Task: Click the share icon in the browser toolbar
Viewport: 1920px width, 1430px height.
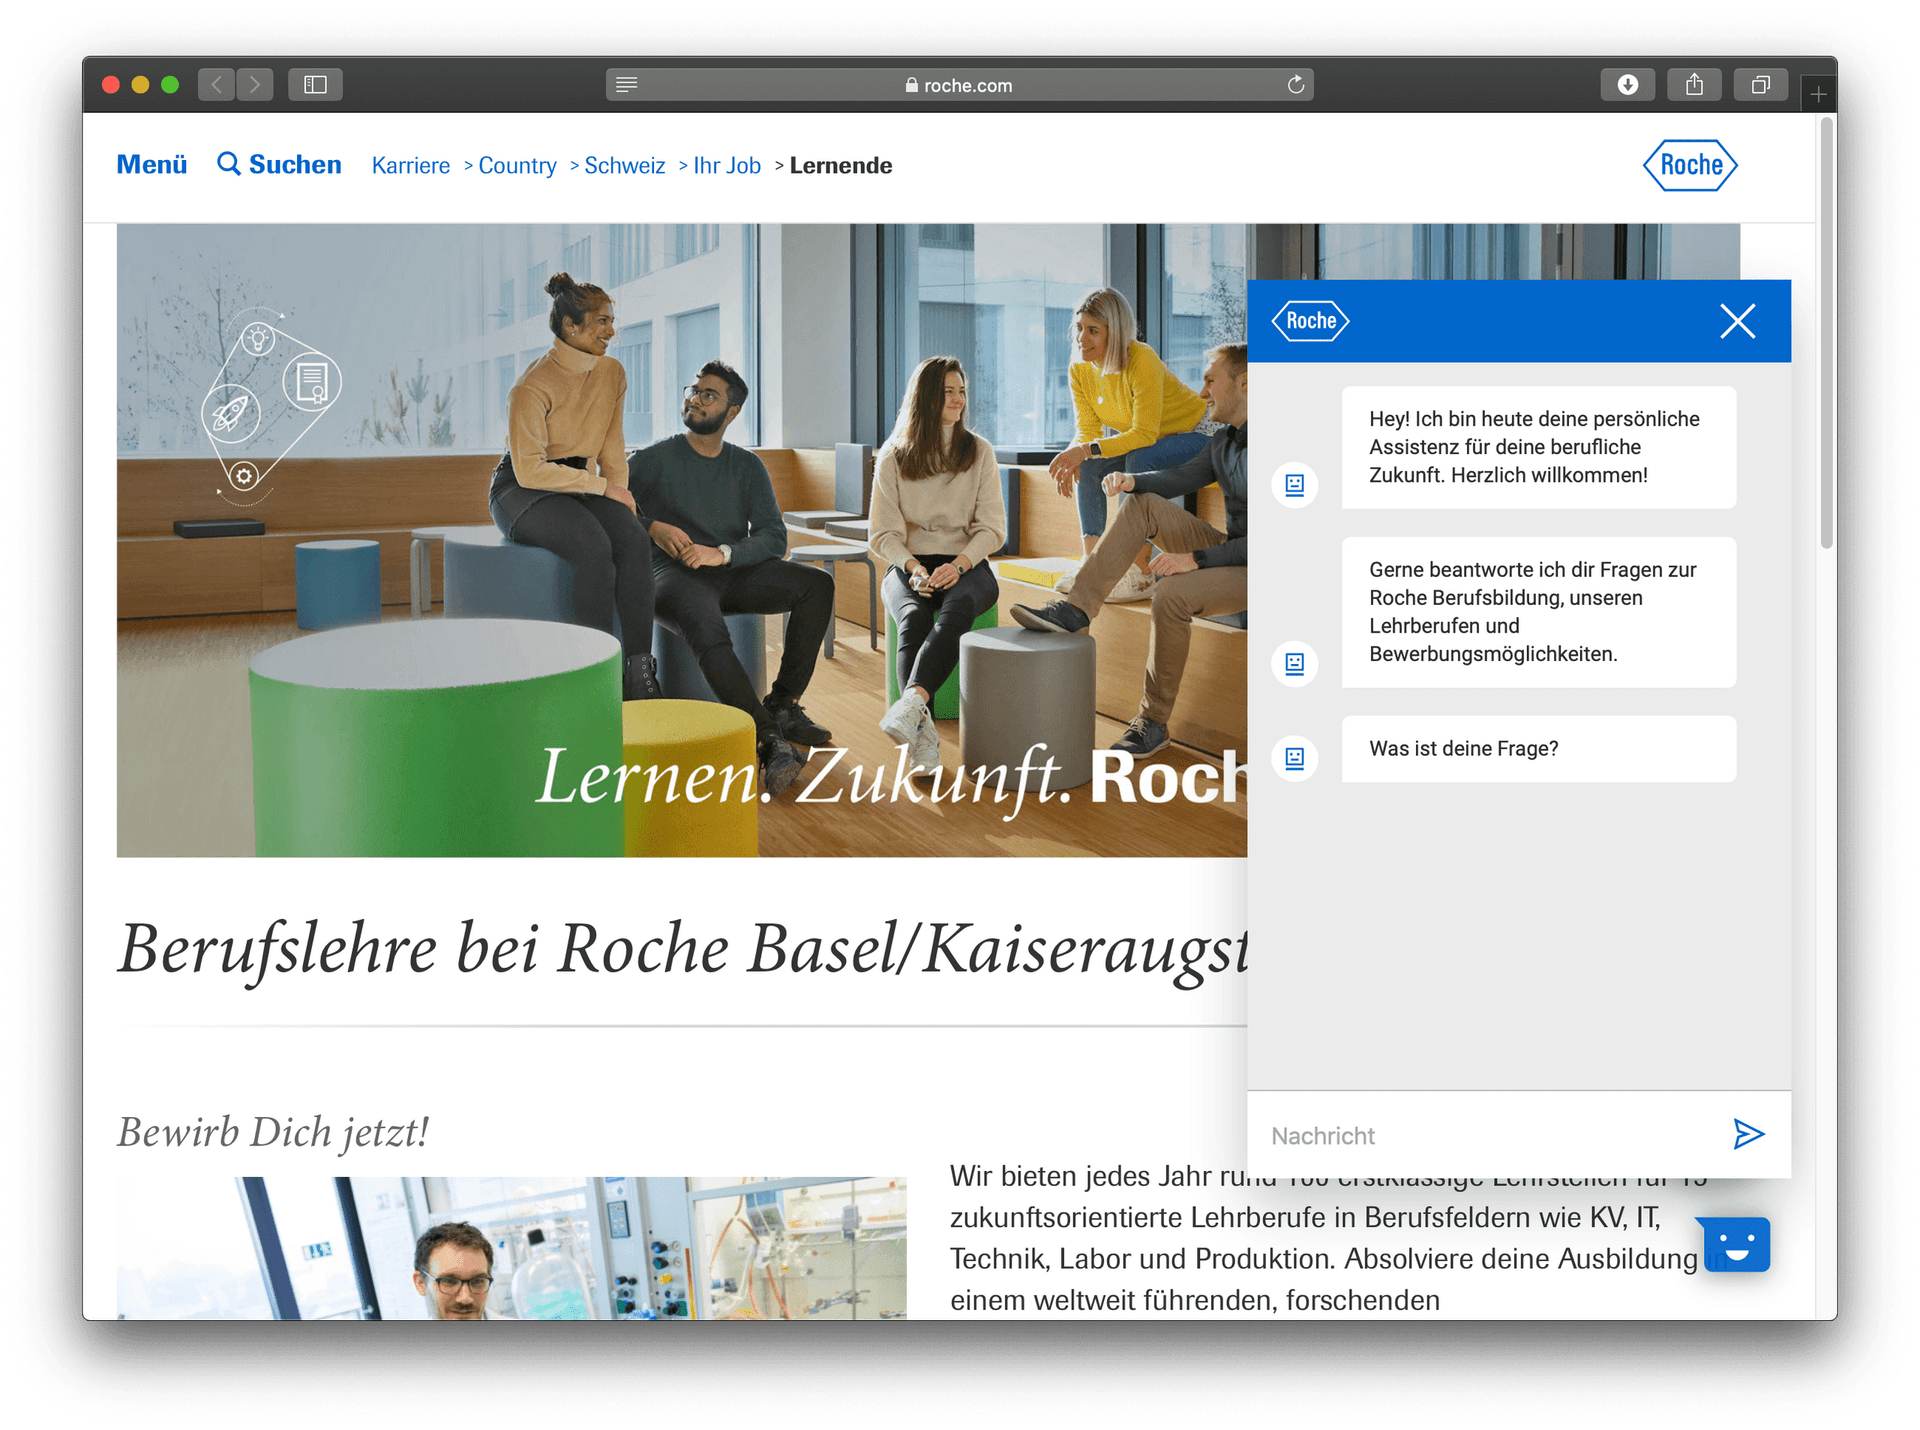Action: pos(1694,85)
